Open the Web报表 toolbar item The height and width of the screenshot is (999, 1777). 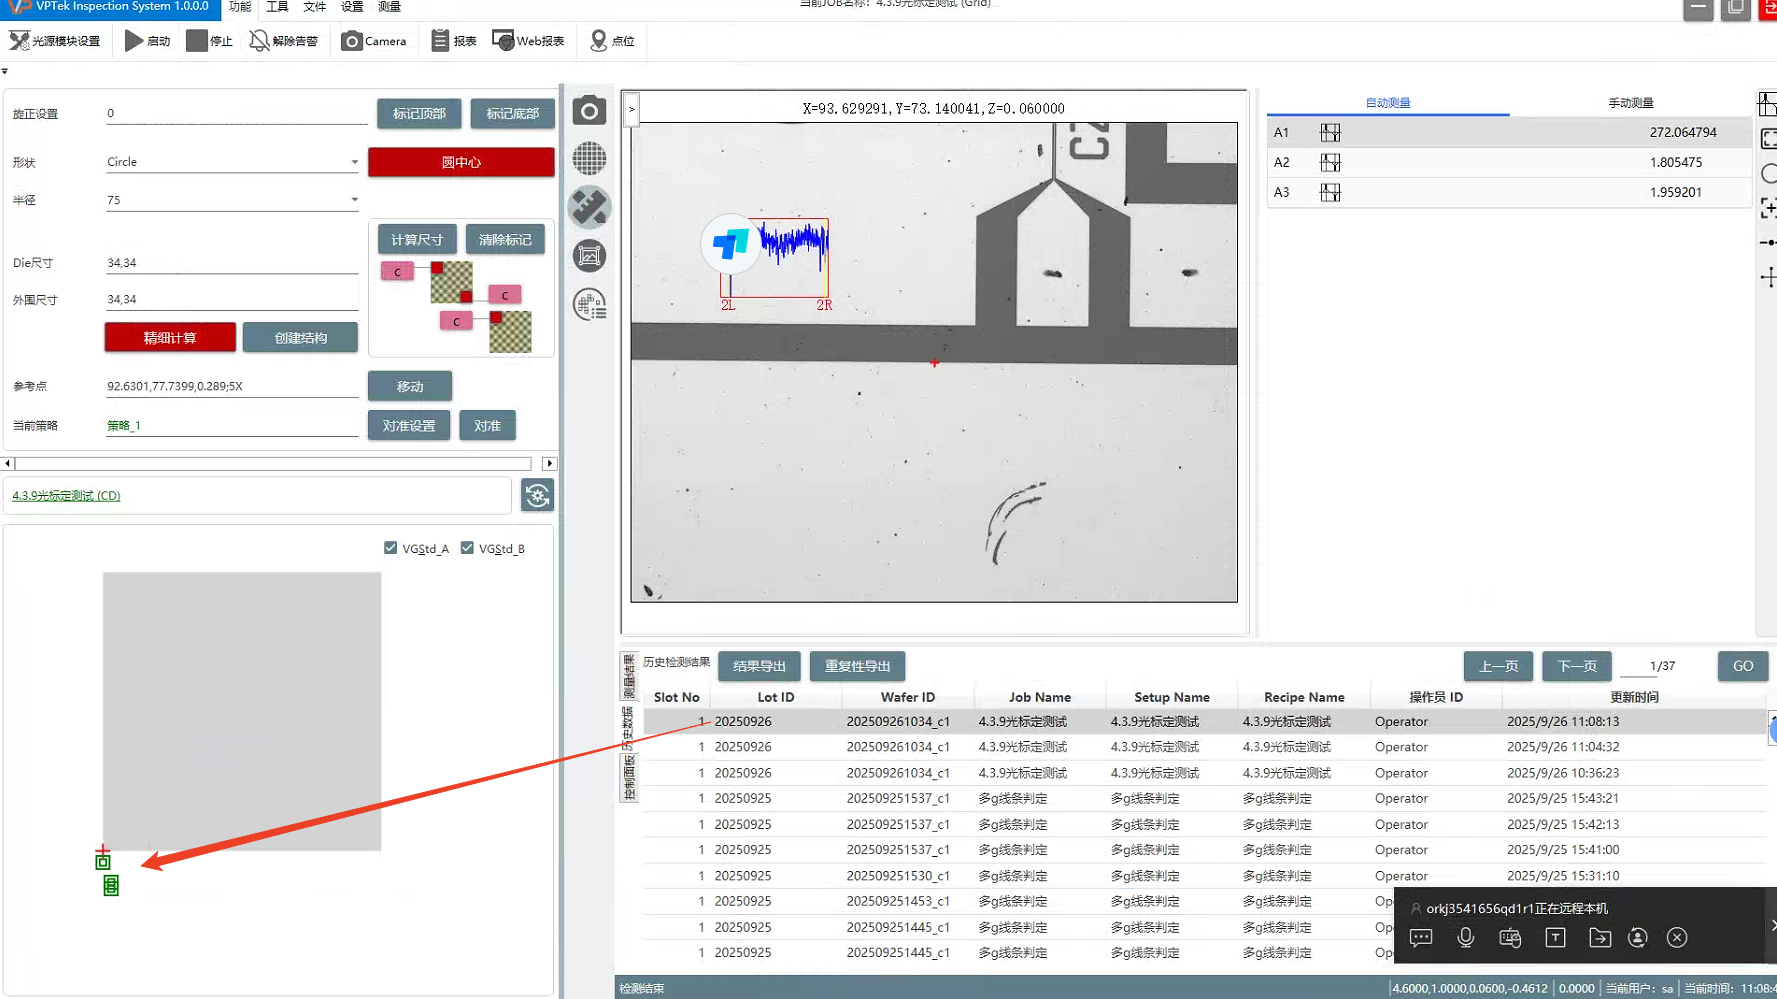[528, 41]
